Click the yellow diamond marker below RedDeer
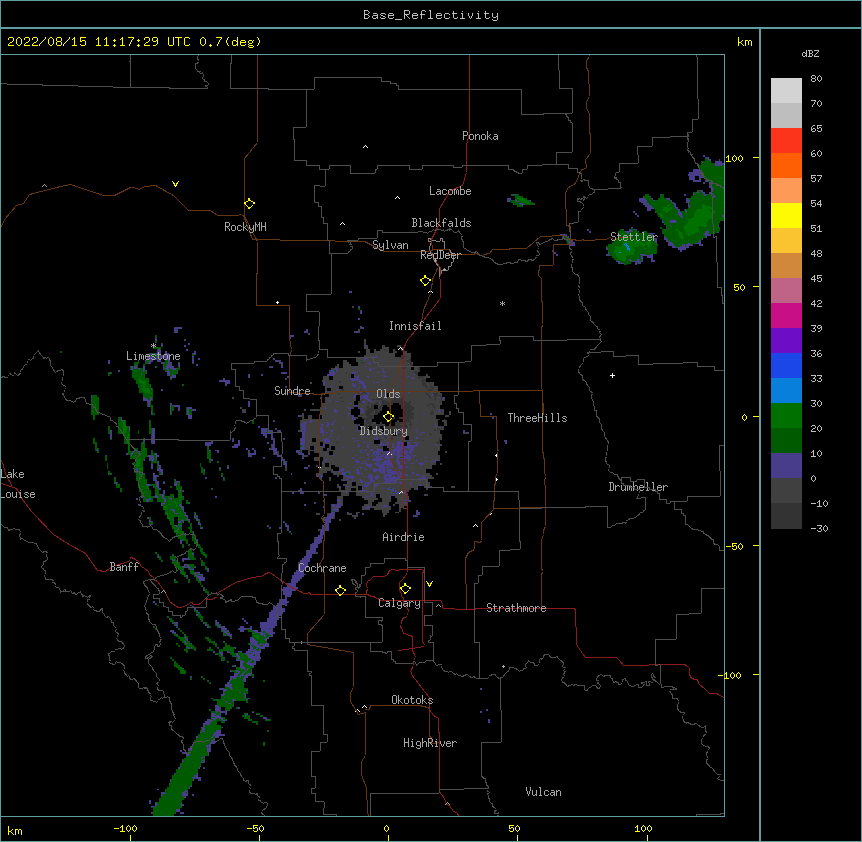 pos(426,281)
